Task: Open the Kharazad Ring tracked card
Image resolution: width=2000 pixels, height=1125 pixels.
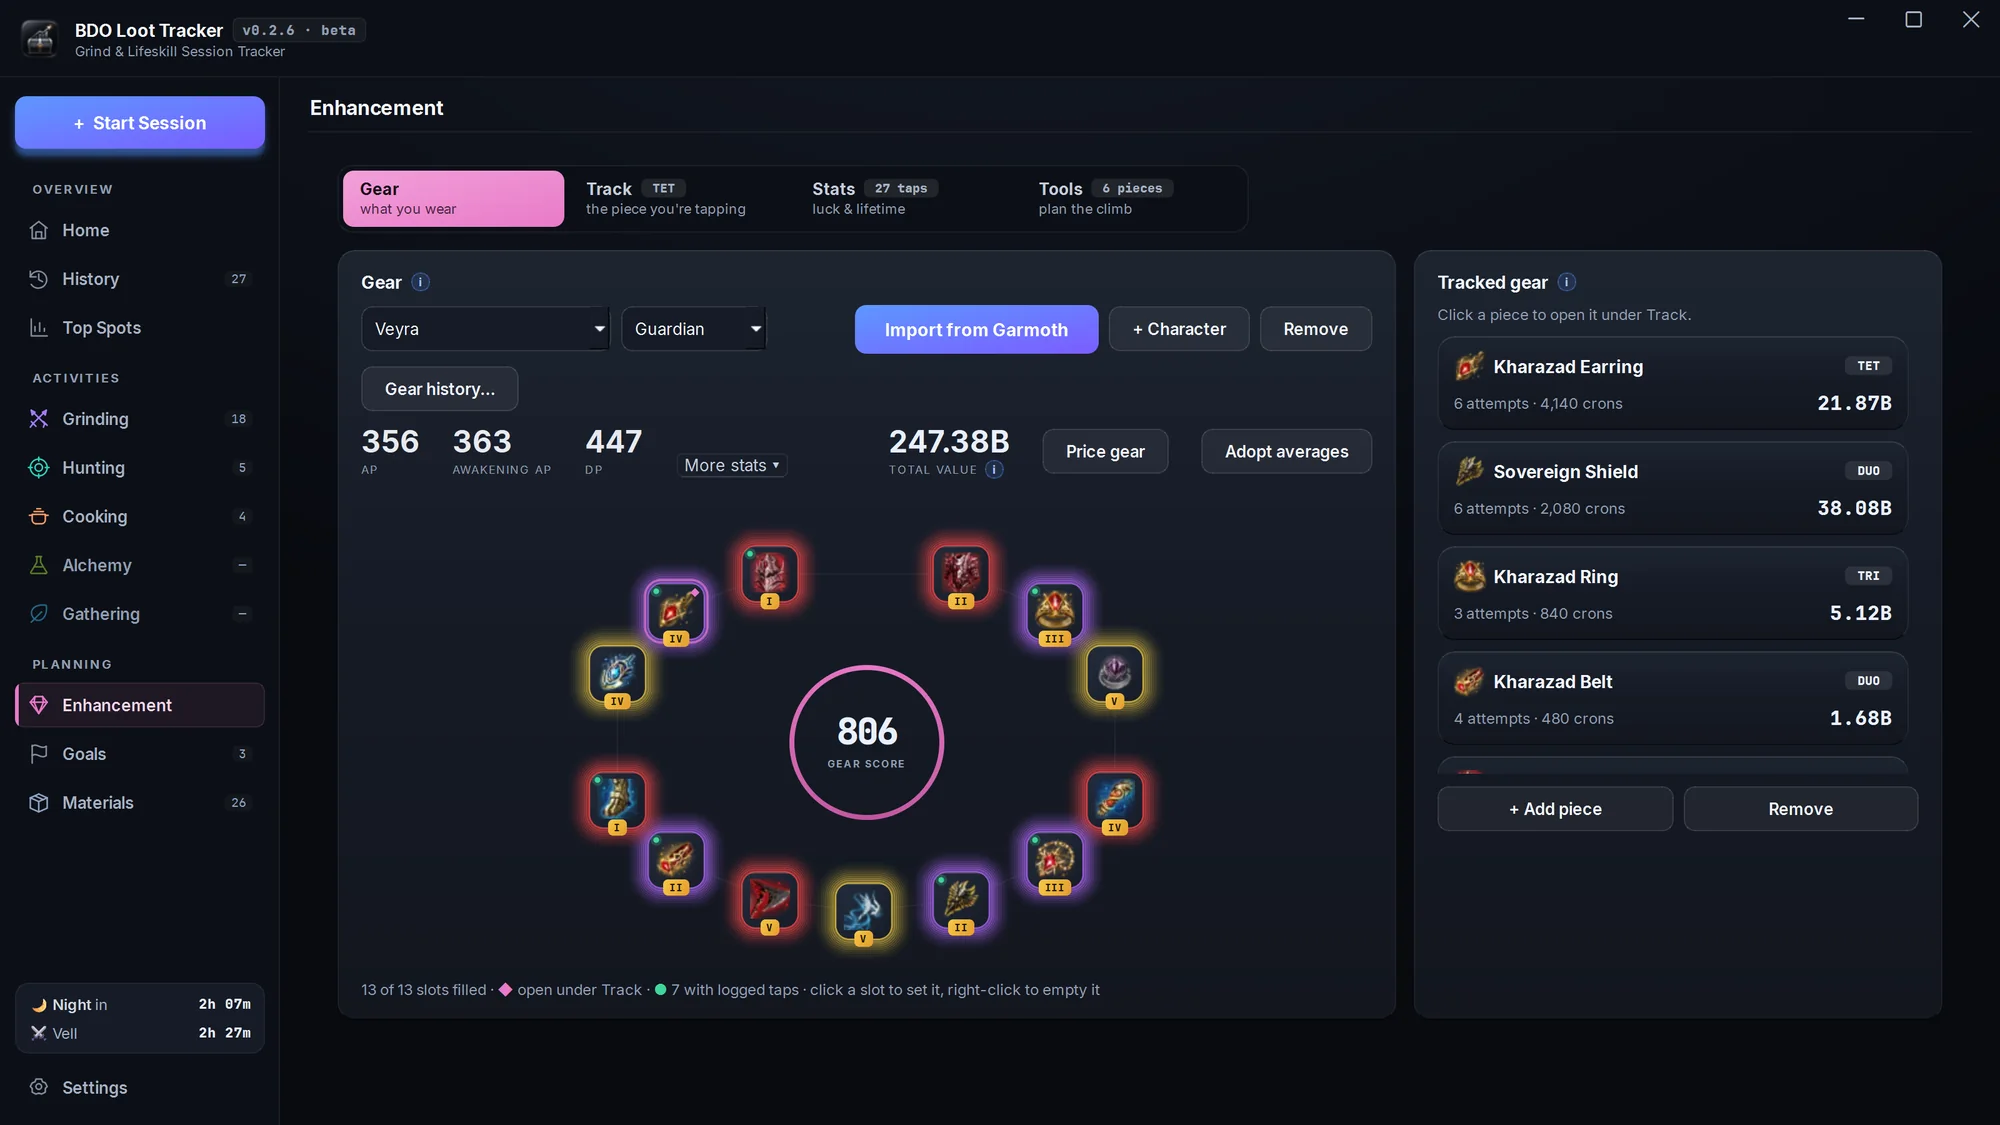Action: click(1672, 594)
